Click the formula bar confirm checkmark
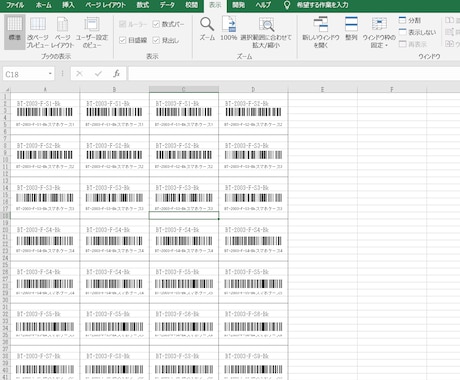Screen dimensions: 460x380 [98, 74]
